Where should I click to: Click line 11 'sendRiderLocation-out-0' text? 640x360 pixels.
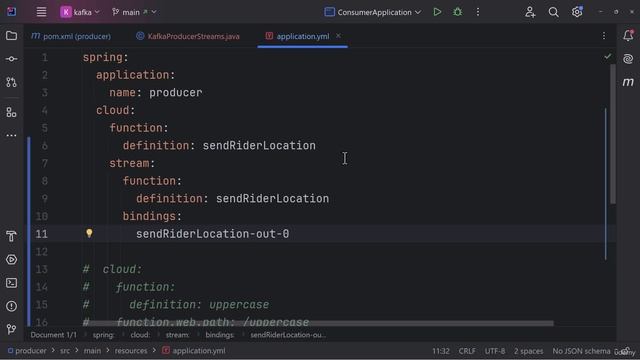[212, 234]
